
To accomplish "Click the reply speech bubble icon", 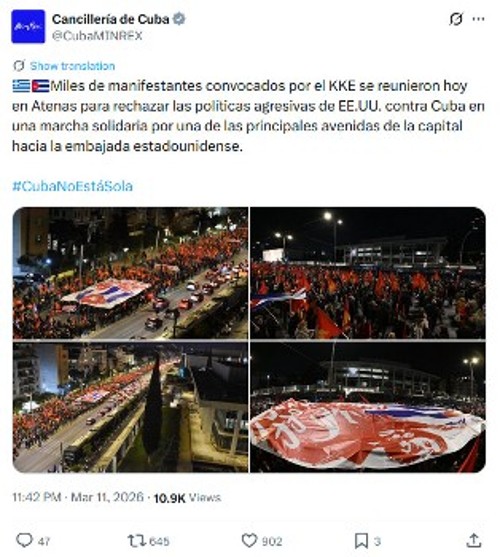I will click(24, 541).
